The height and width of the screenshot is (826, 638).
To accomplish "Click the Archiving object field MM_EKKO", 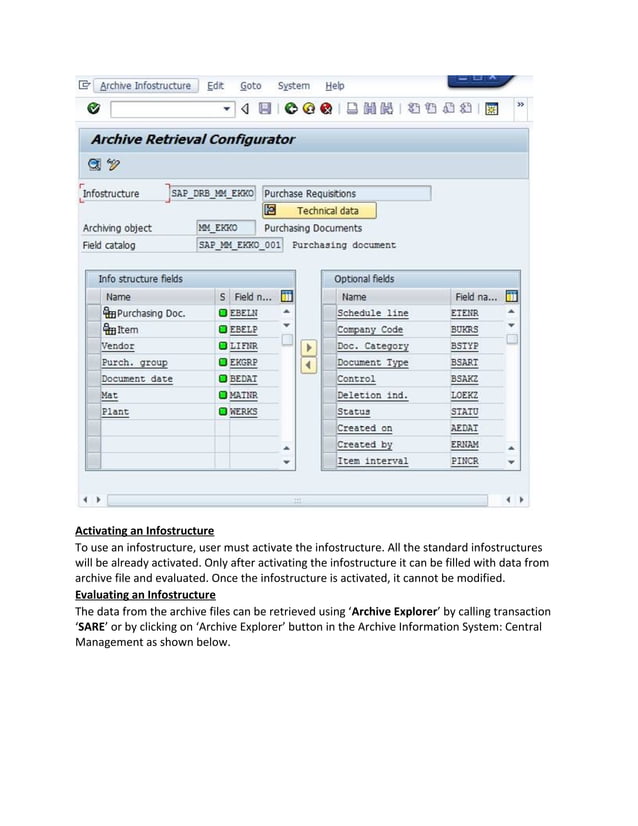I will pos(226,228).
